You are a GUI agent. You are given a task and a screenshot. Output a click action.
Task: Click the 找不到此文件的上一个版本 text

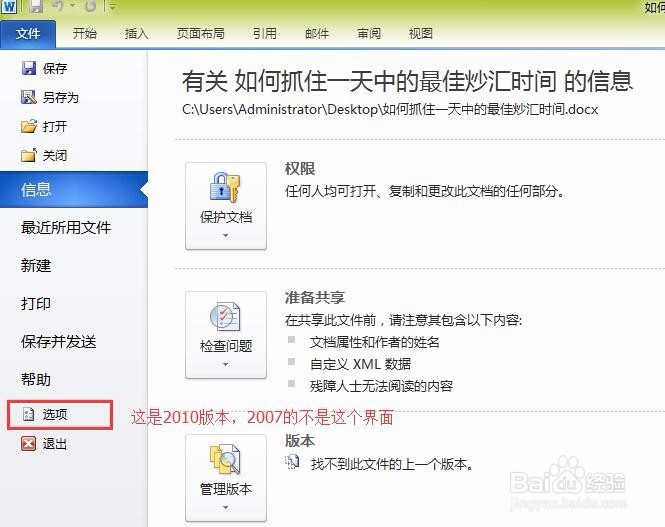(x=392, y=464)
